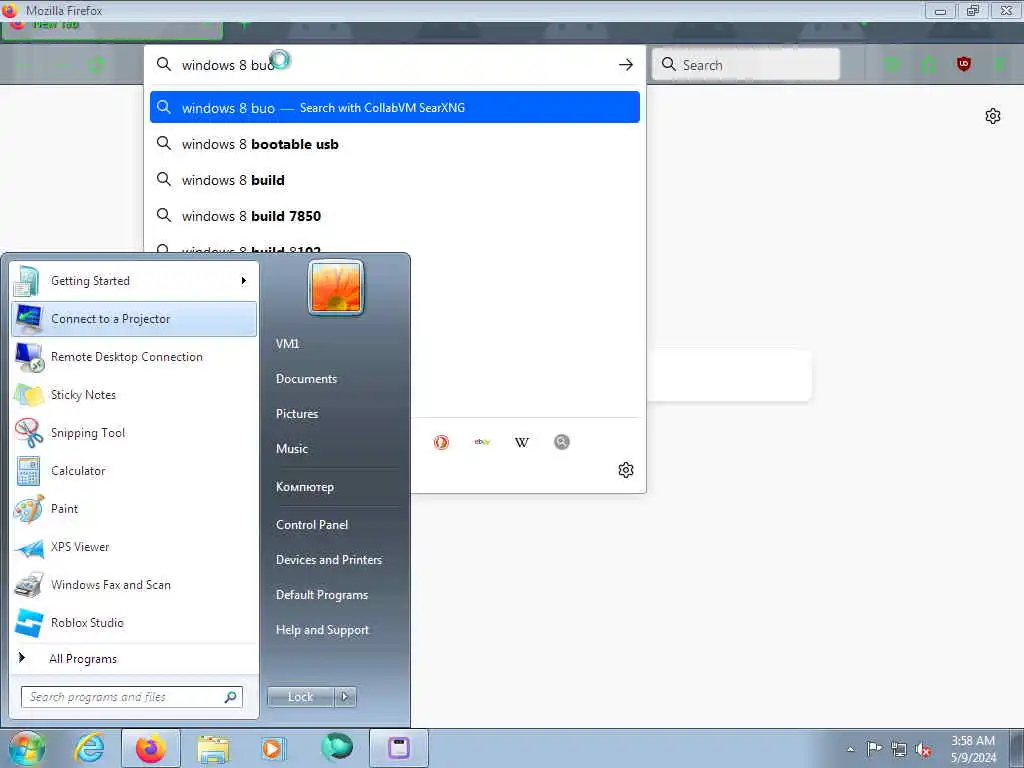Focus the Search programs and files box
1024x768 pixels.
click(132, 697)
